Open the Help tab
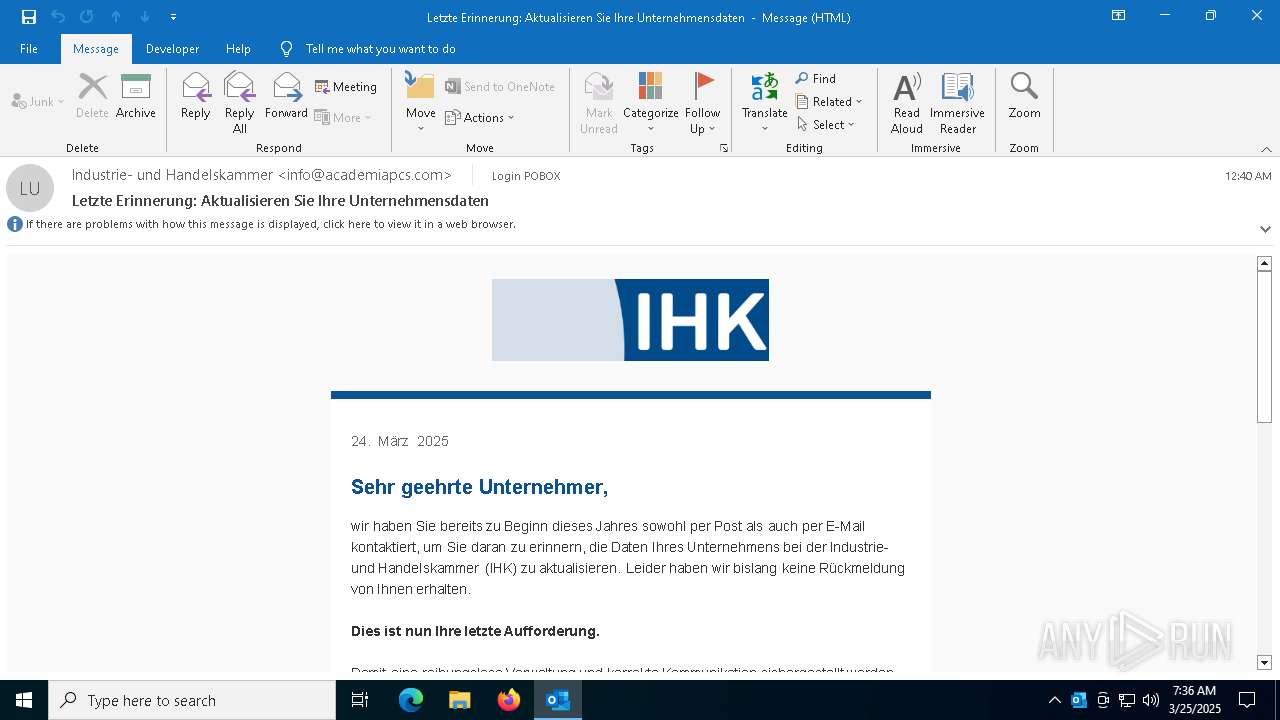The image size is (1280, 720). point(238,49)
